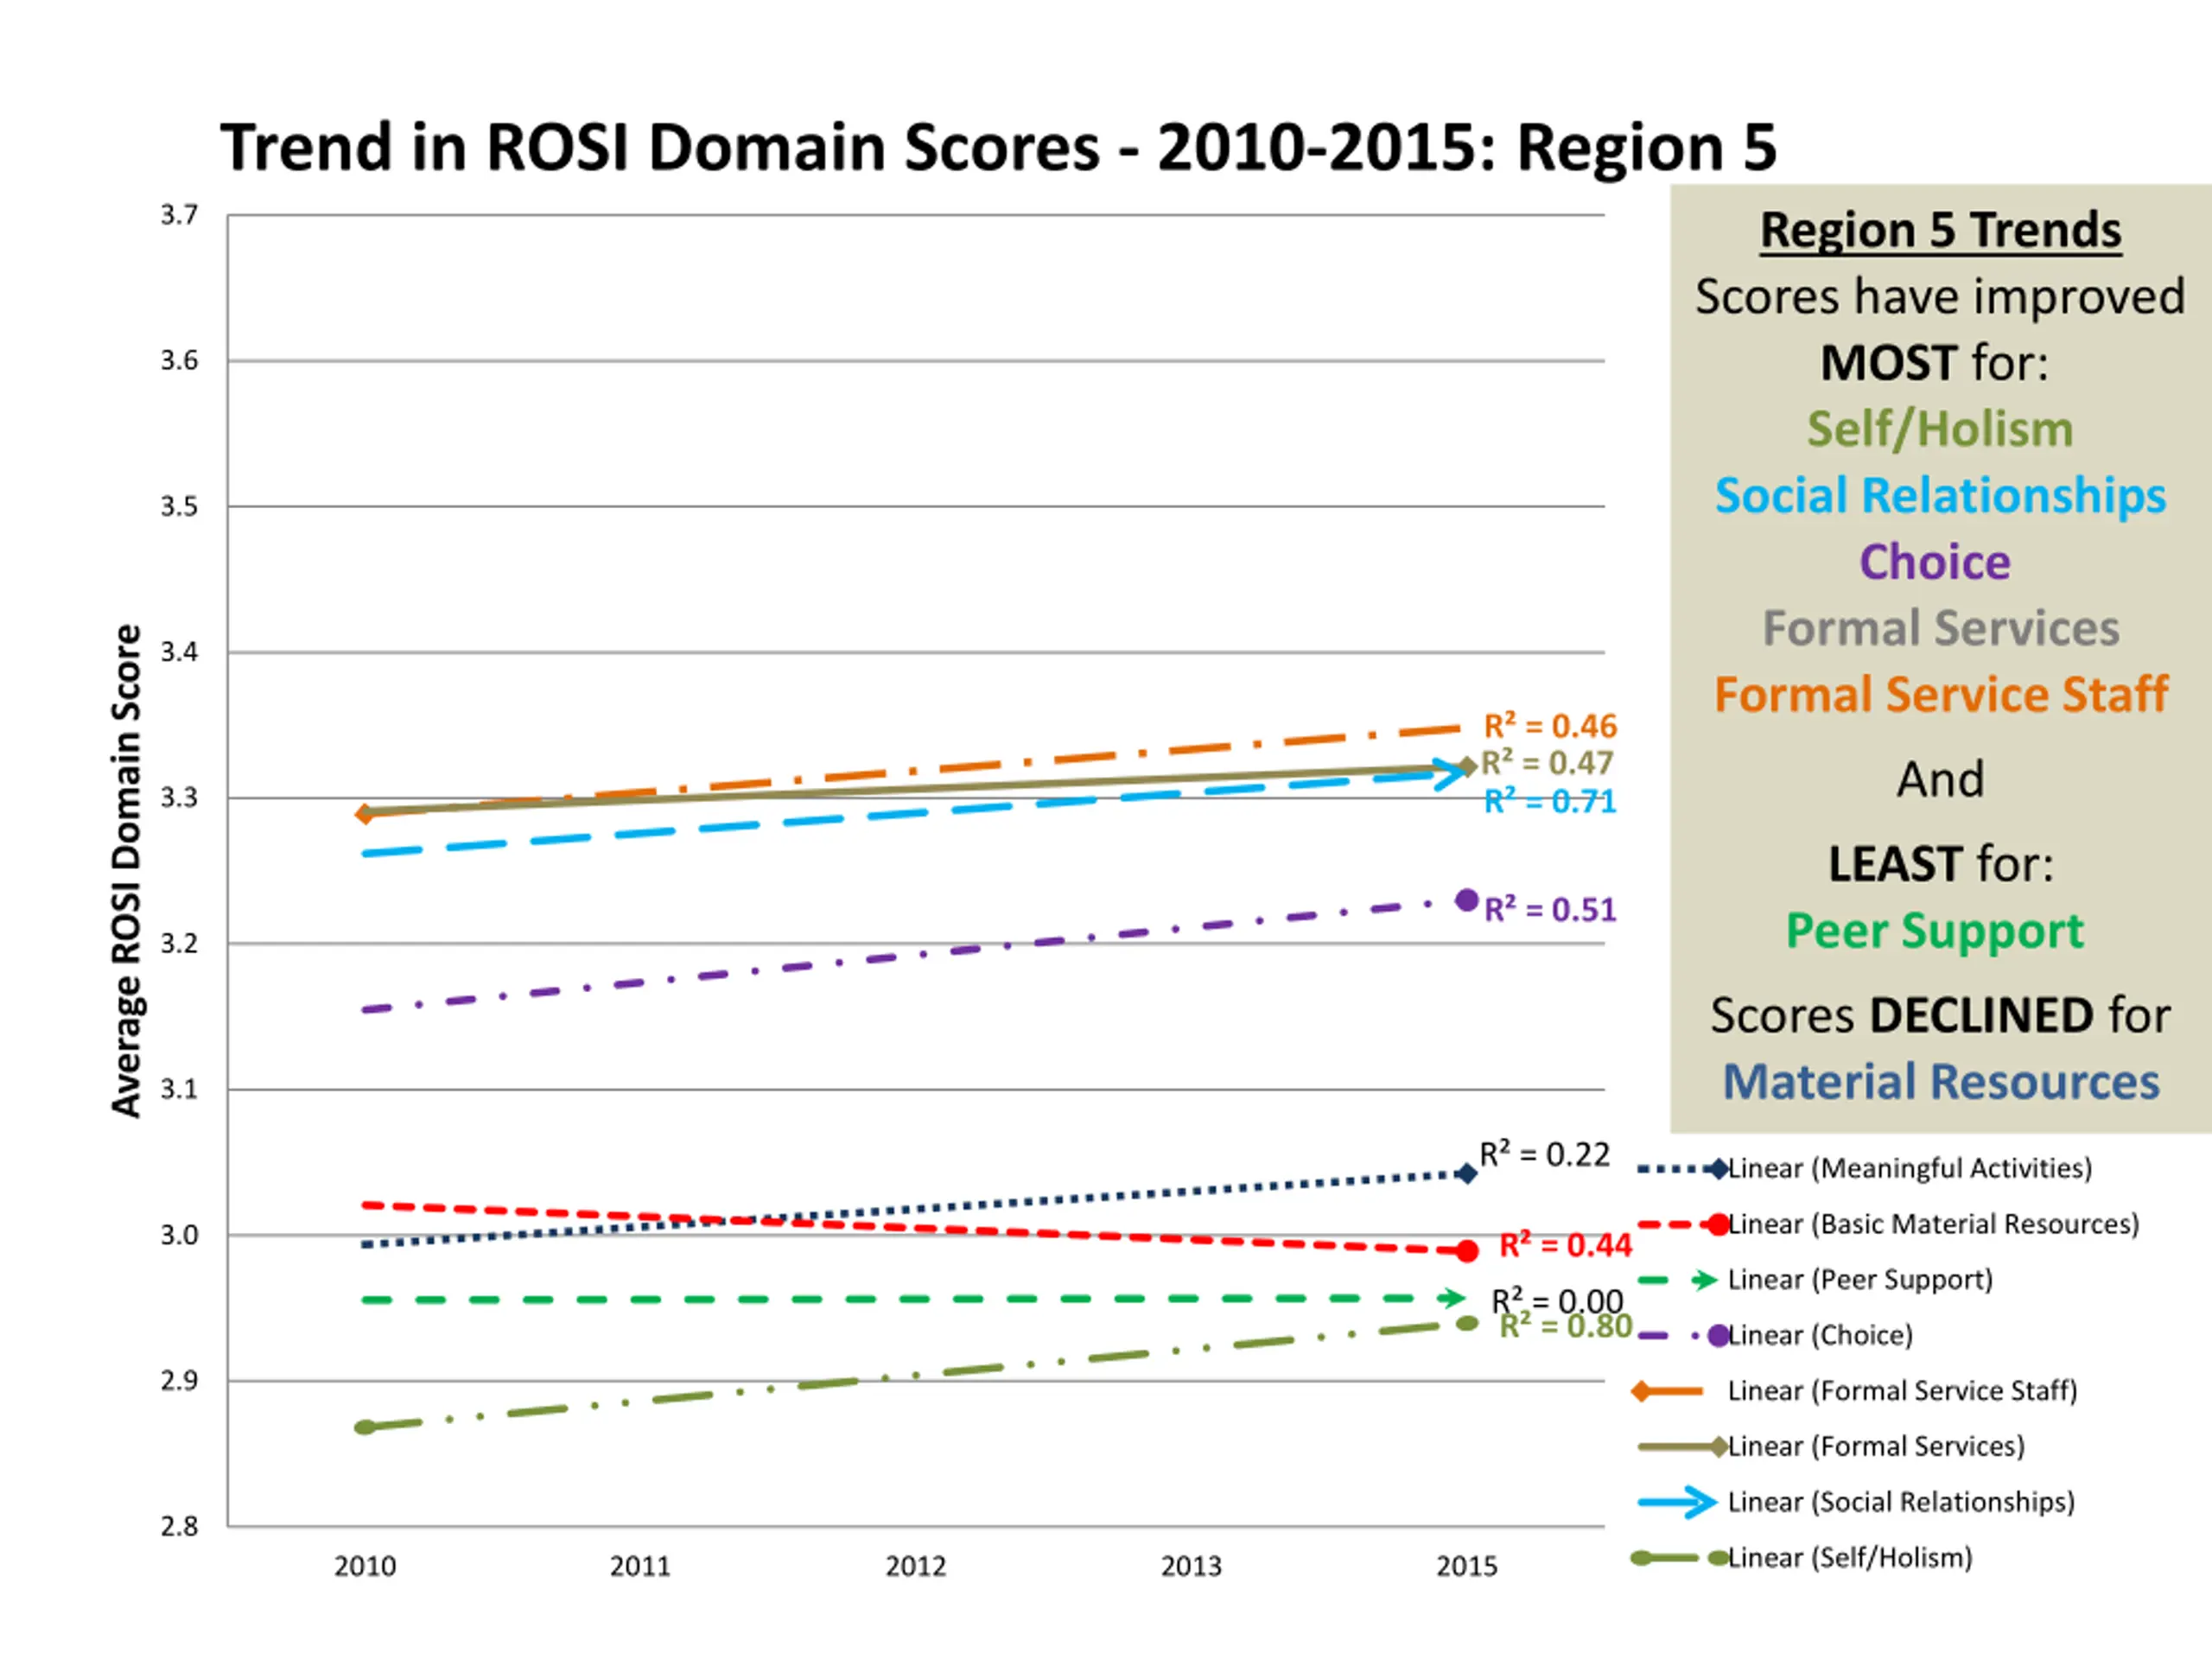Screen dimensions: 2212x1659
Task: Click the orange diamond legend marker for Formal Service Staff
Action: [x=1641, y=1391]
